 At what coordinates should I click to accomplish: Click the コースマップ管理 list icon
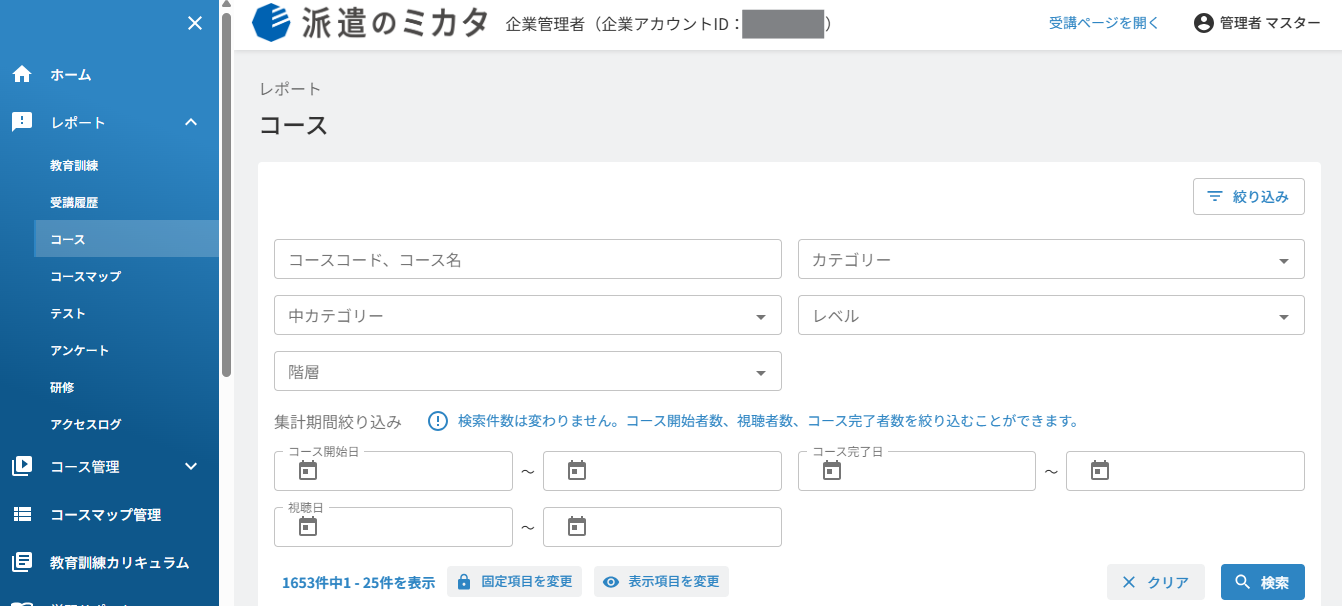22,514
